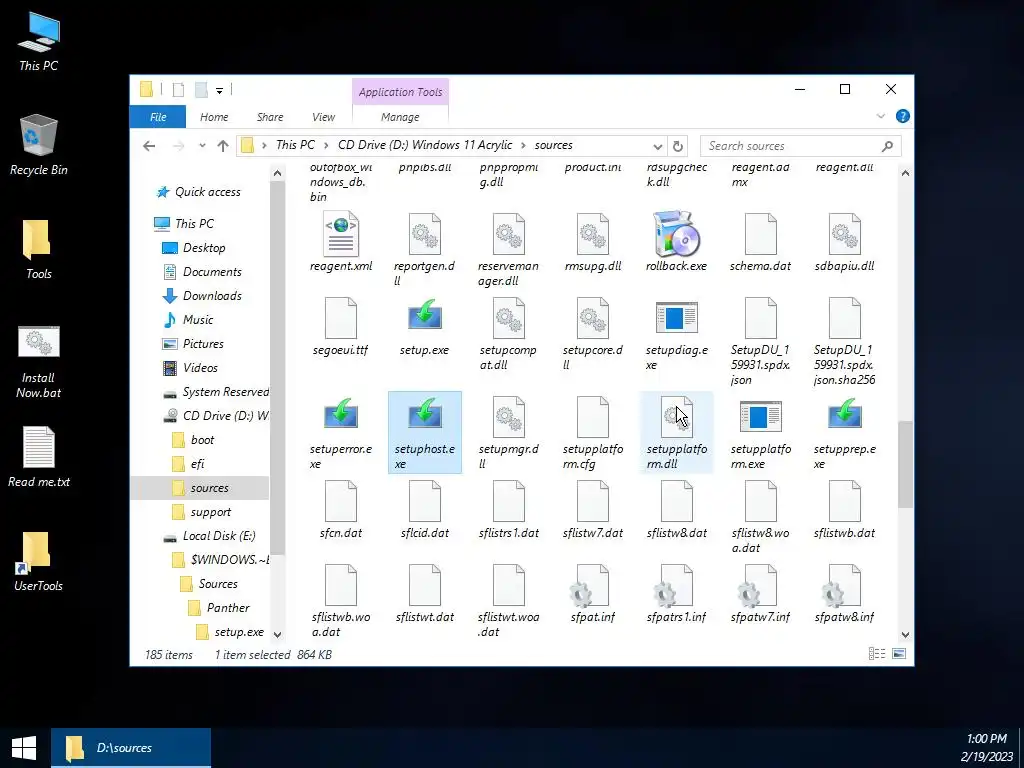Click the file list vertical scrollbar thumb
Image resolution: width=1024 pixels, height=768 pixels.
[905, 464]
